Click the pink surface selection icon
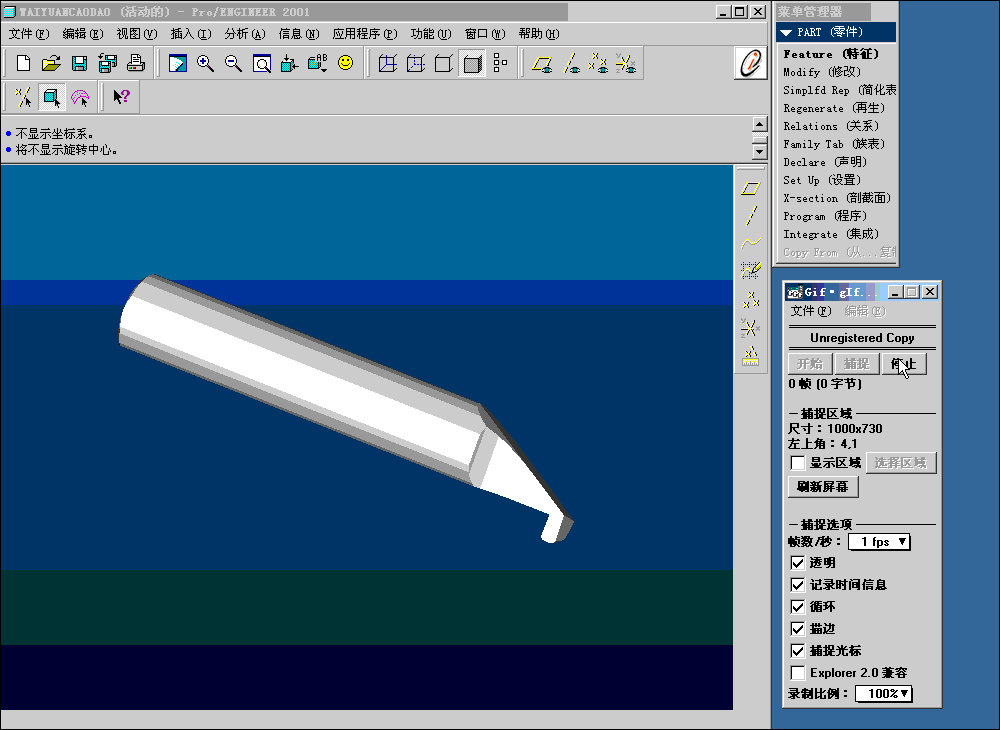 pyautogui.click(x=80, y=98)
